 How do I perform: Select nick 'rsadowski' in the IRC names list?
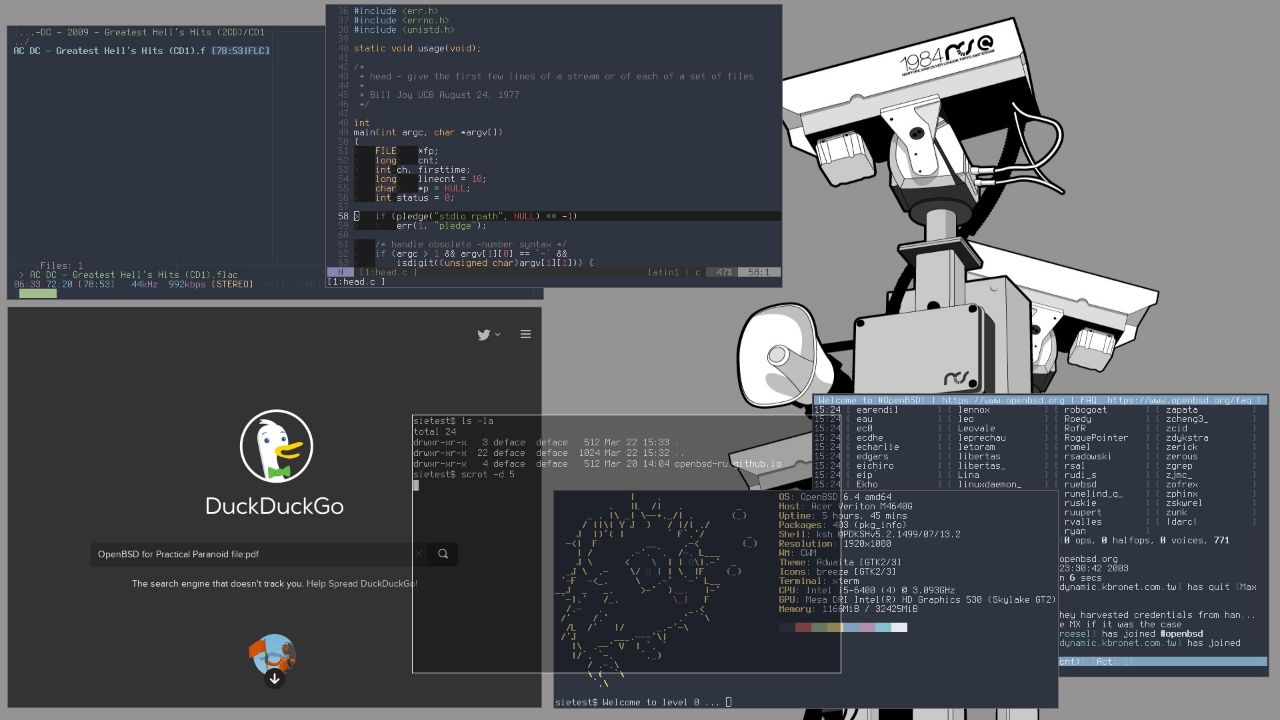[x=1089, y=456]
